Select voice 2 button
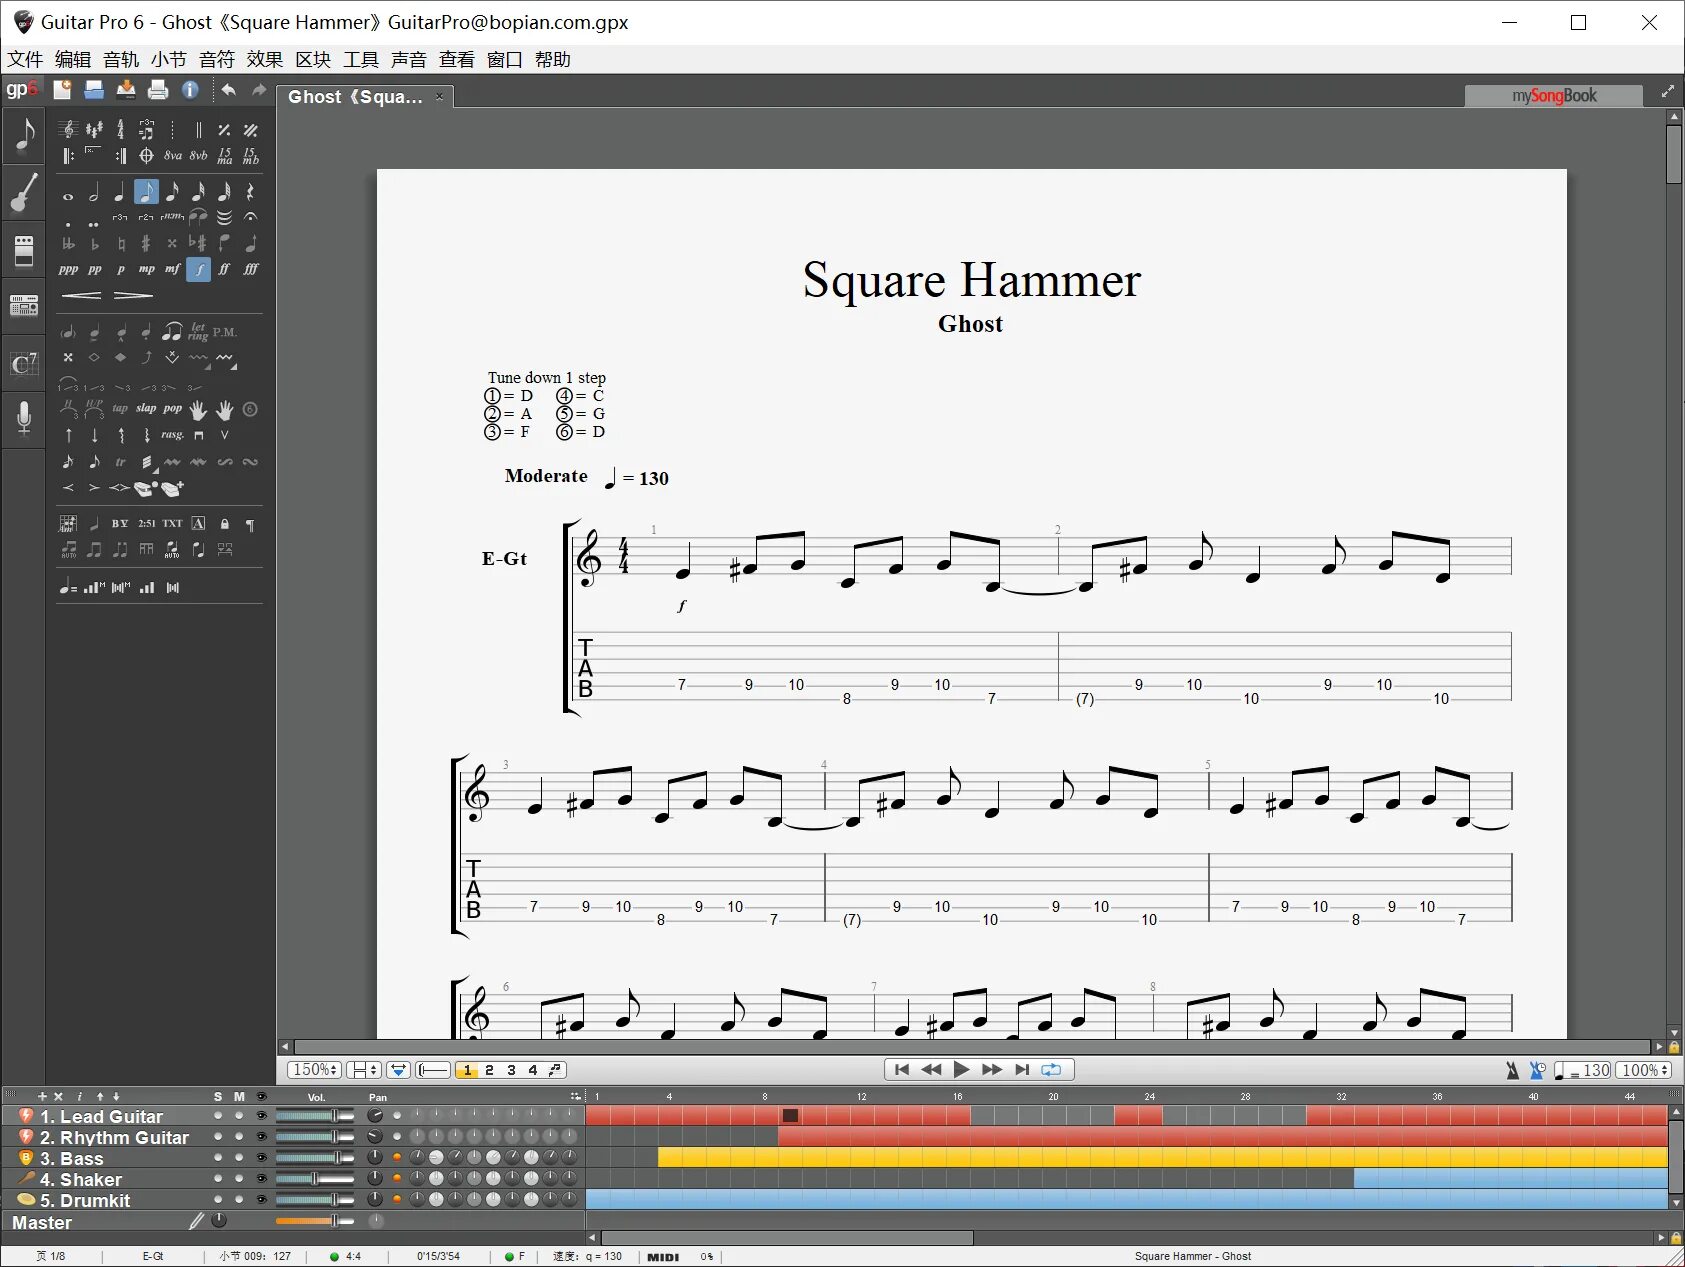Viewport: 1685px width, 1267px height. 489,1070
